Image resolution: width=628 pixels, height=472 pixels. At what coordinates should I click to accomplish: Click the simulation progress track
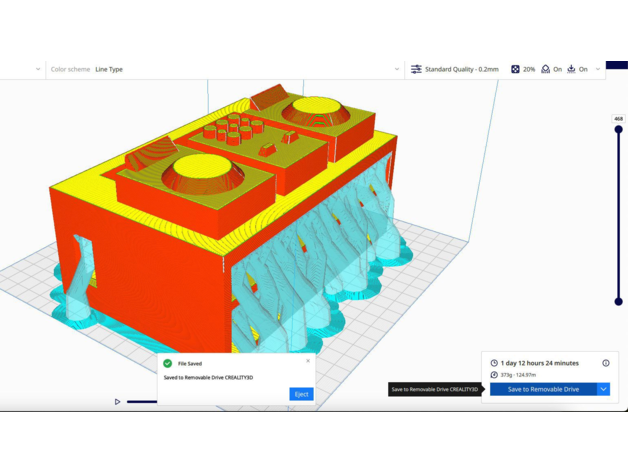[x=142, y=402]
